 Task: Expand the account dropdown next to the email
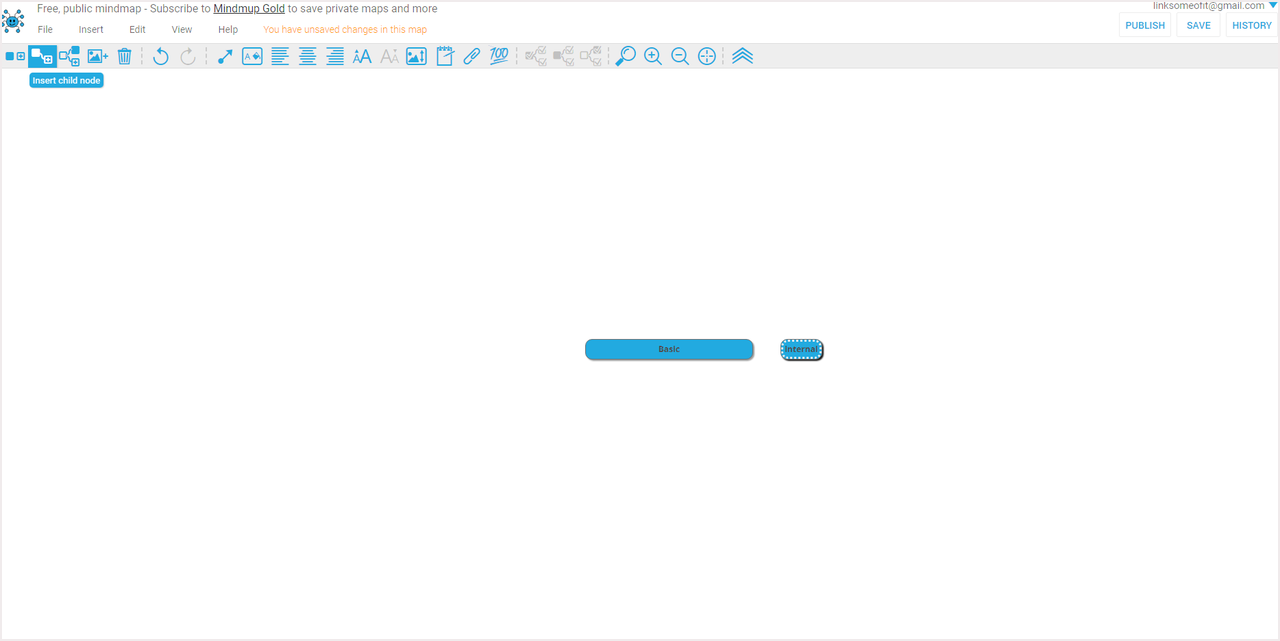click(1273, 5)
